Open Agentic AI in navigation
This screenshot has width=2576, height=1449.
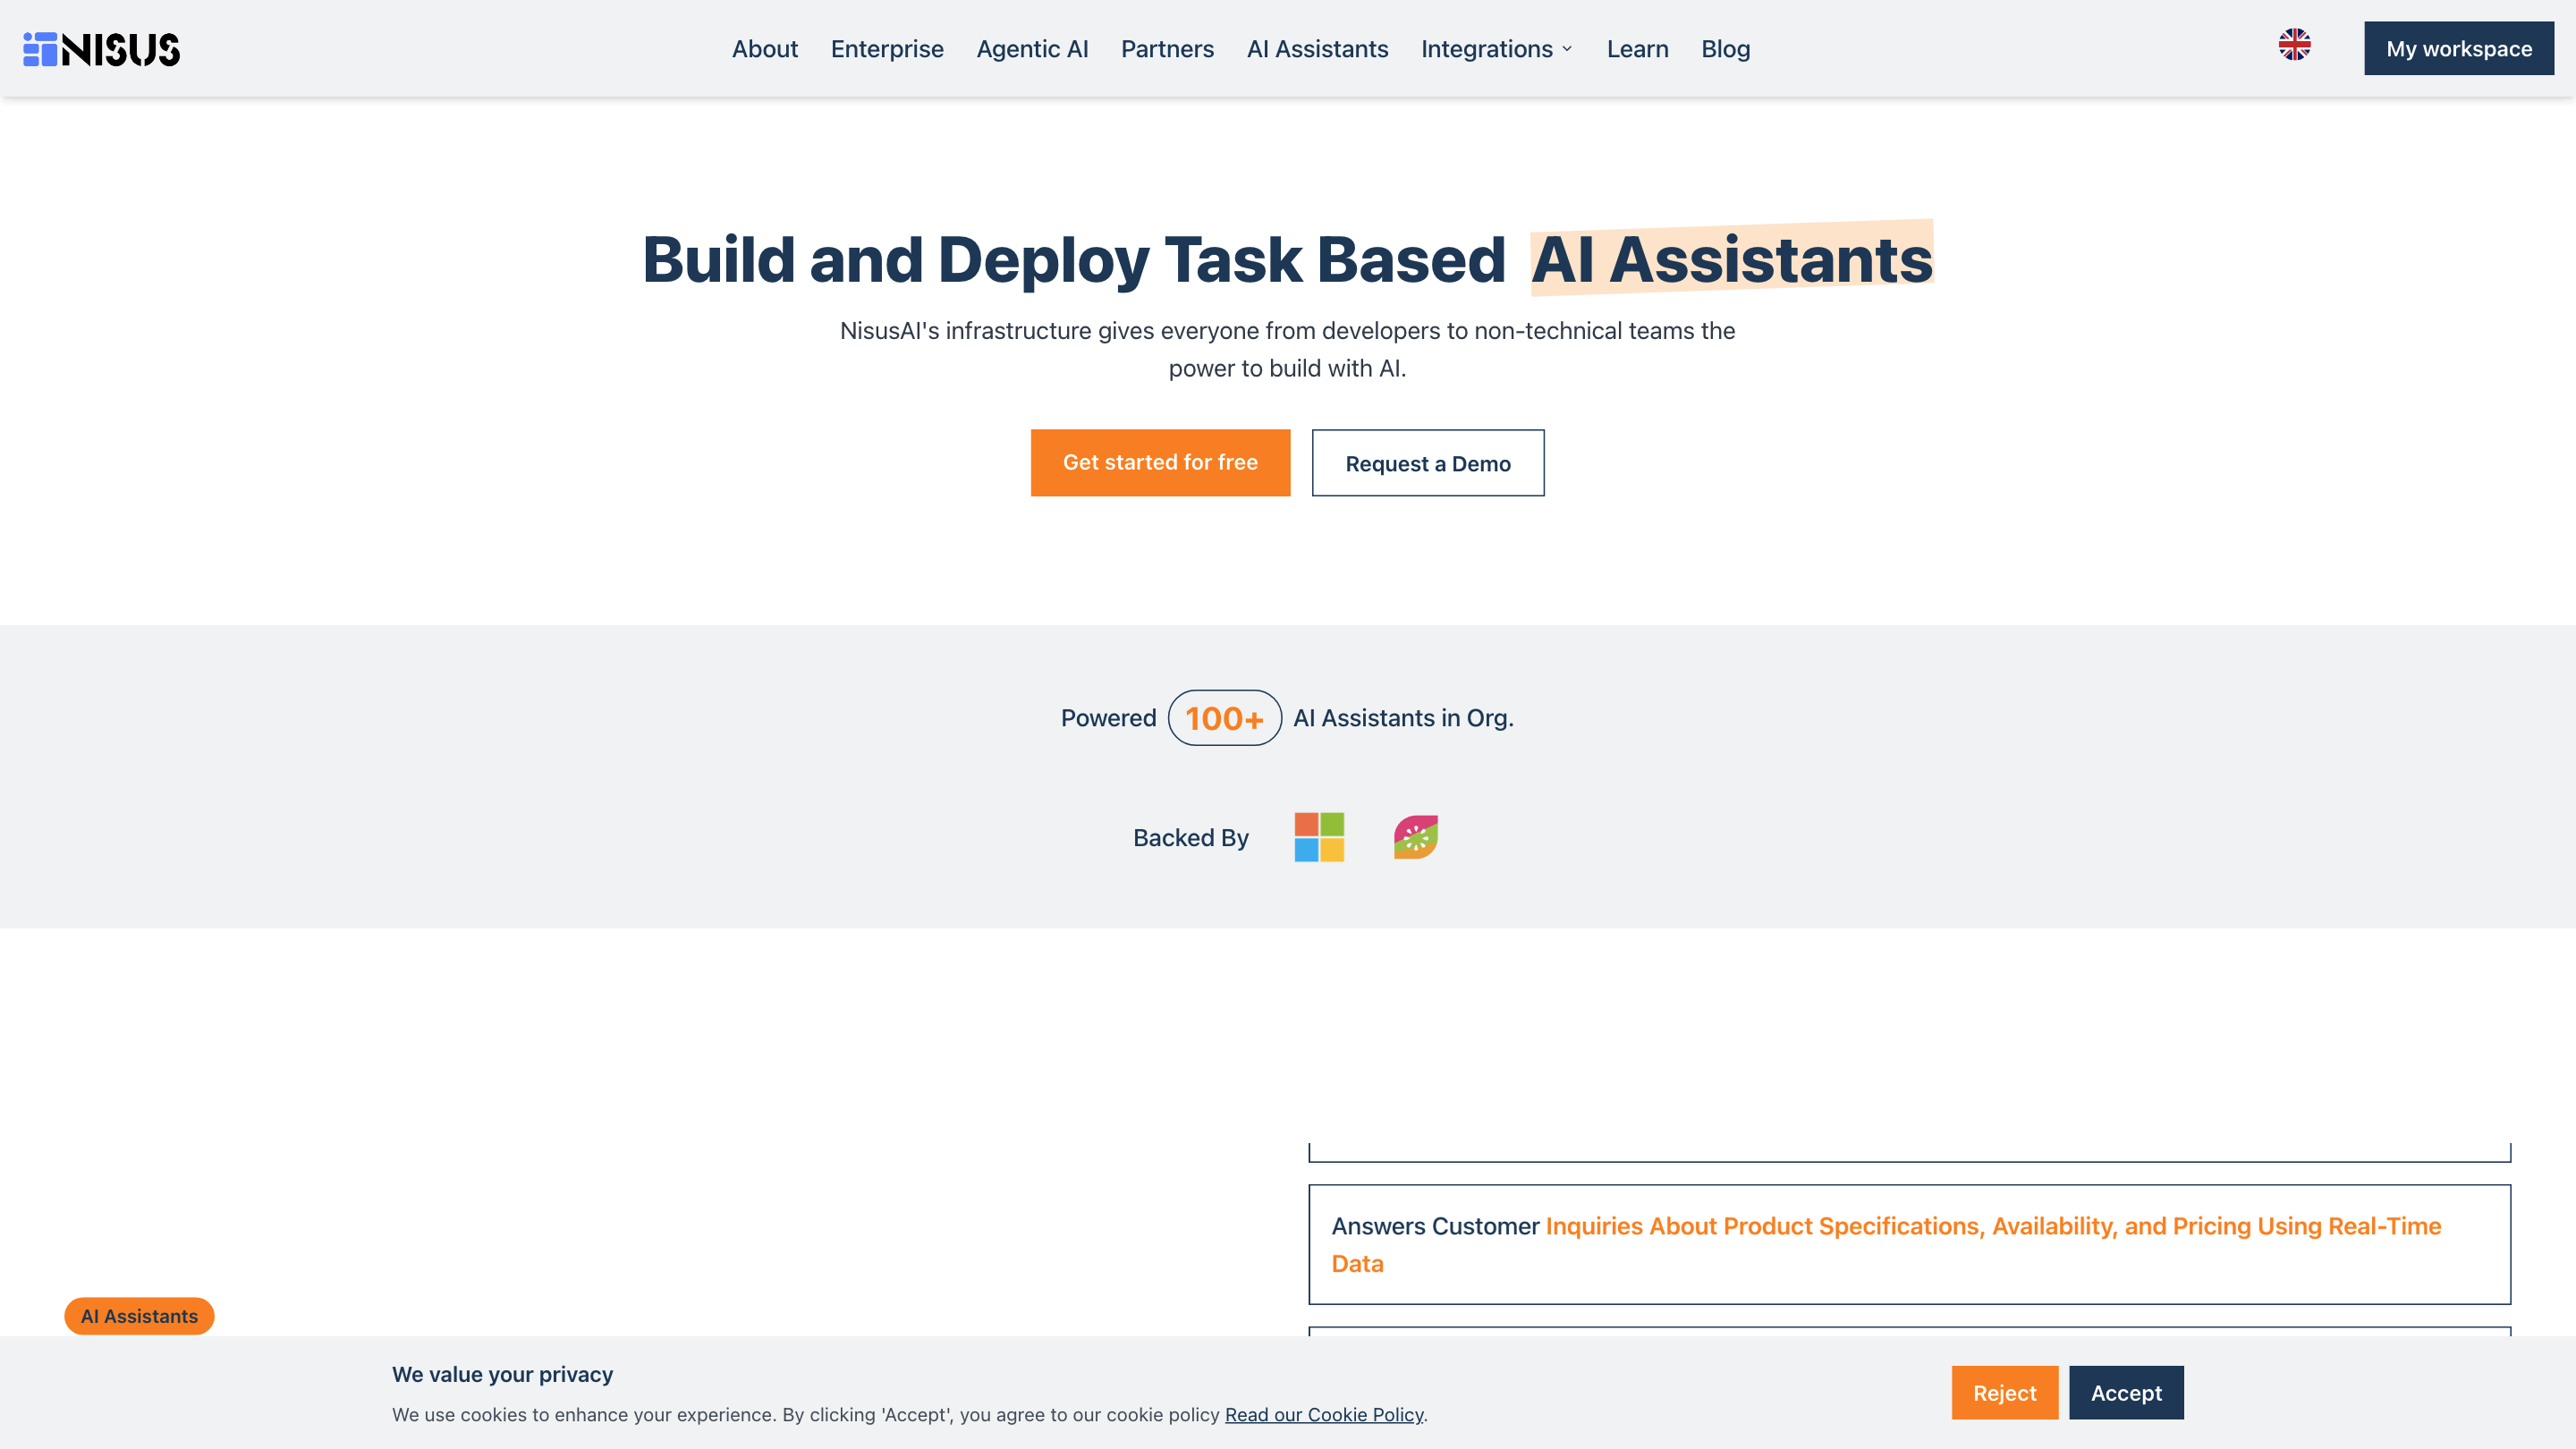coord(1032,49)
